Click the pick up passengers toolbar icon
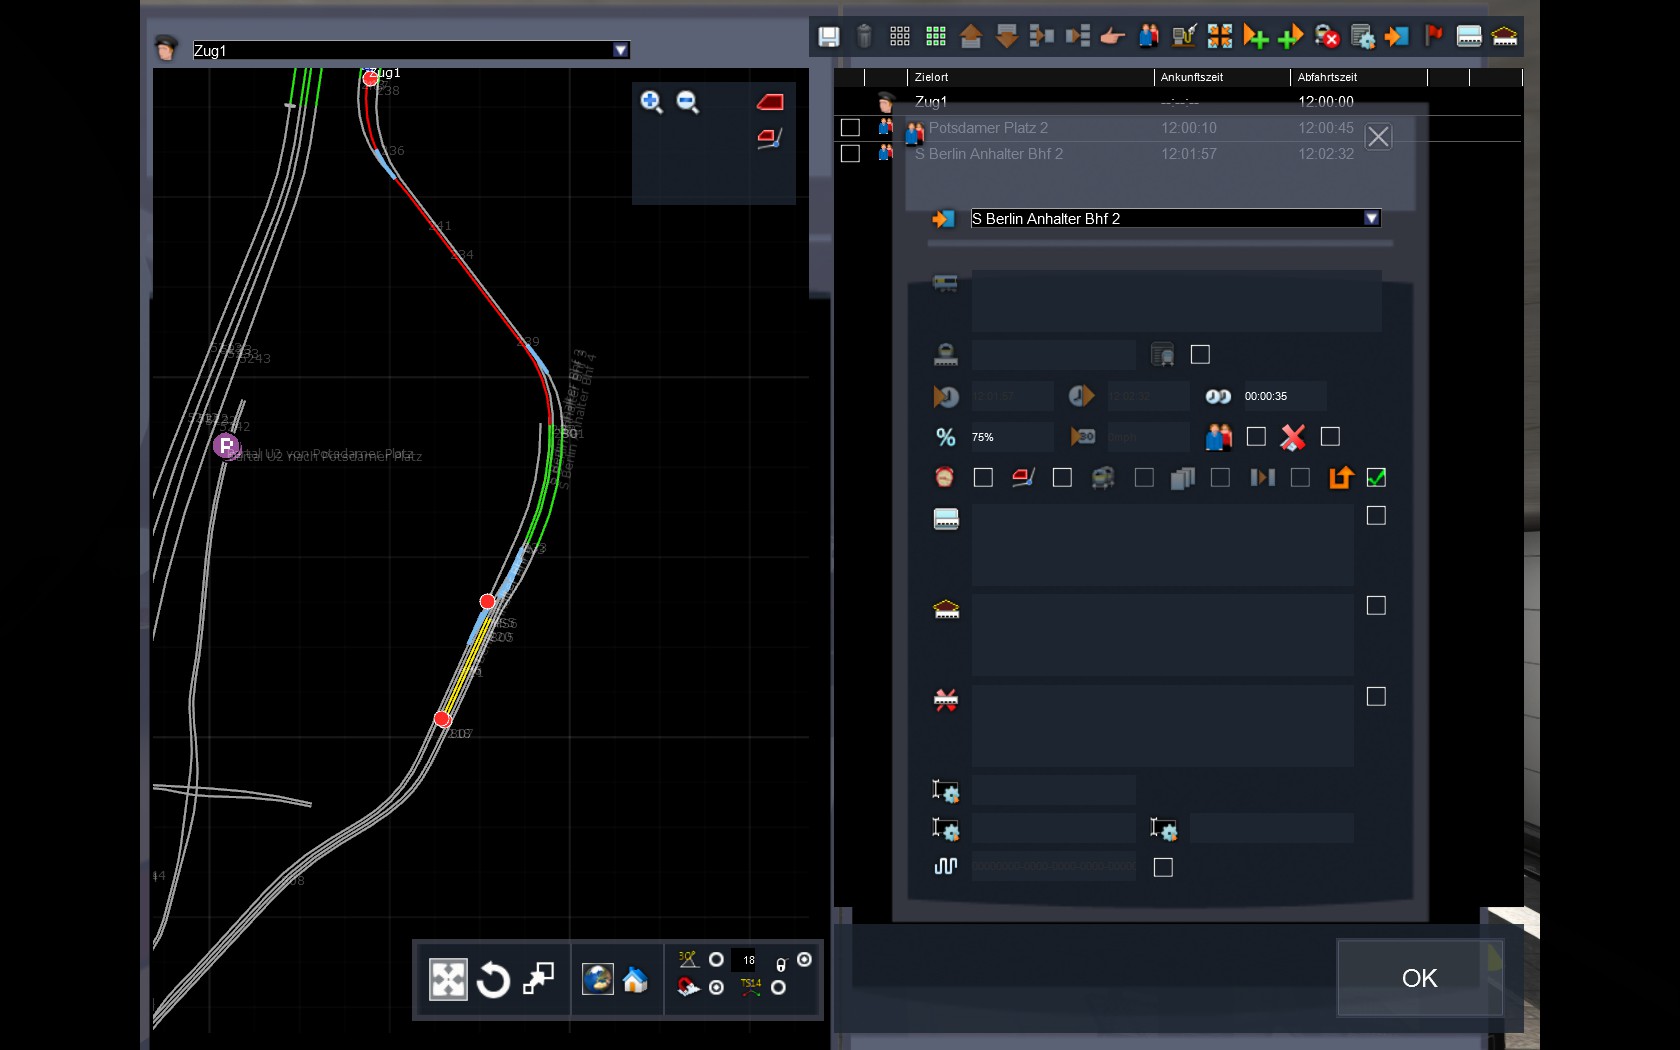 1148,37
